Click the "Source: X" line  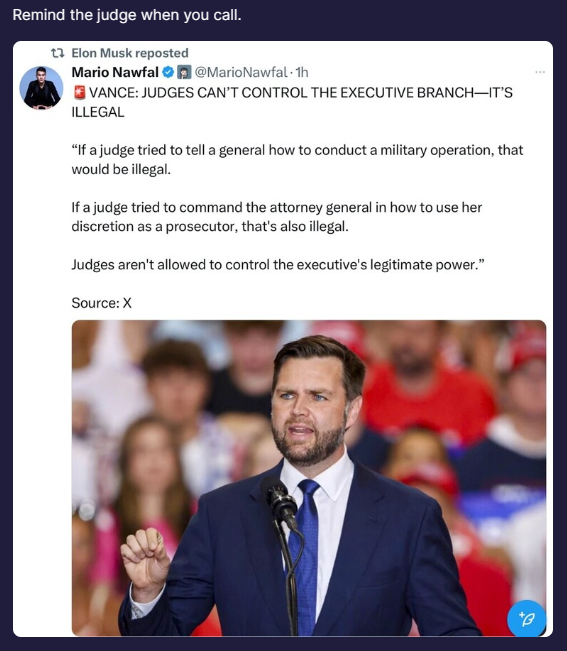tap(101, 303)
